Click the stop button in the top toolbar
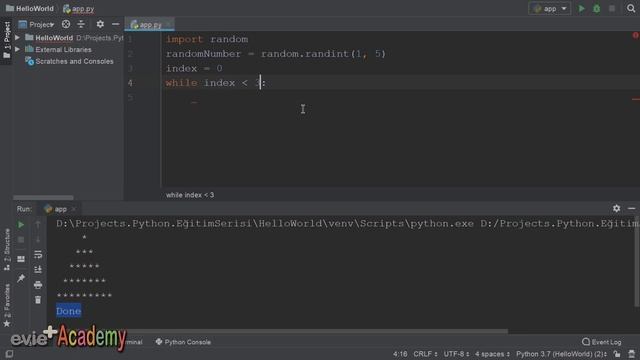Viewport: 640px width, 360px height. point(611,9)
